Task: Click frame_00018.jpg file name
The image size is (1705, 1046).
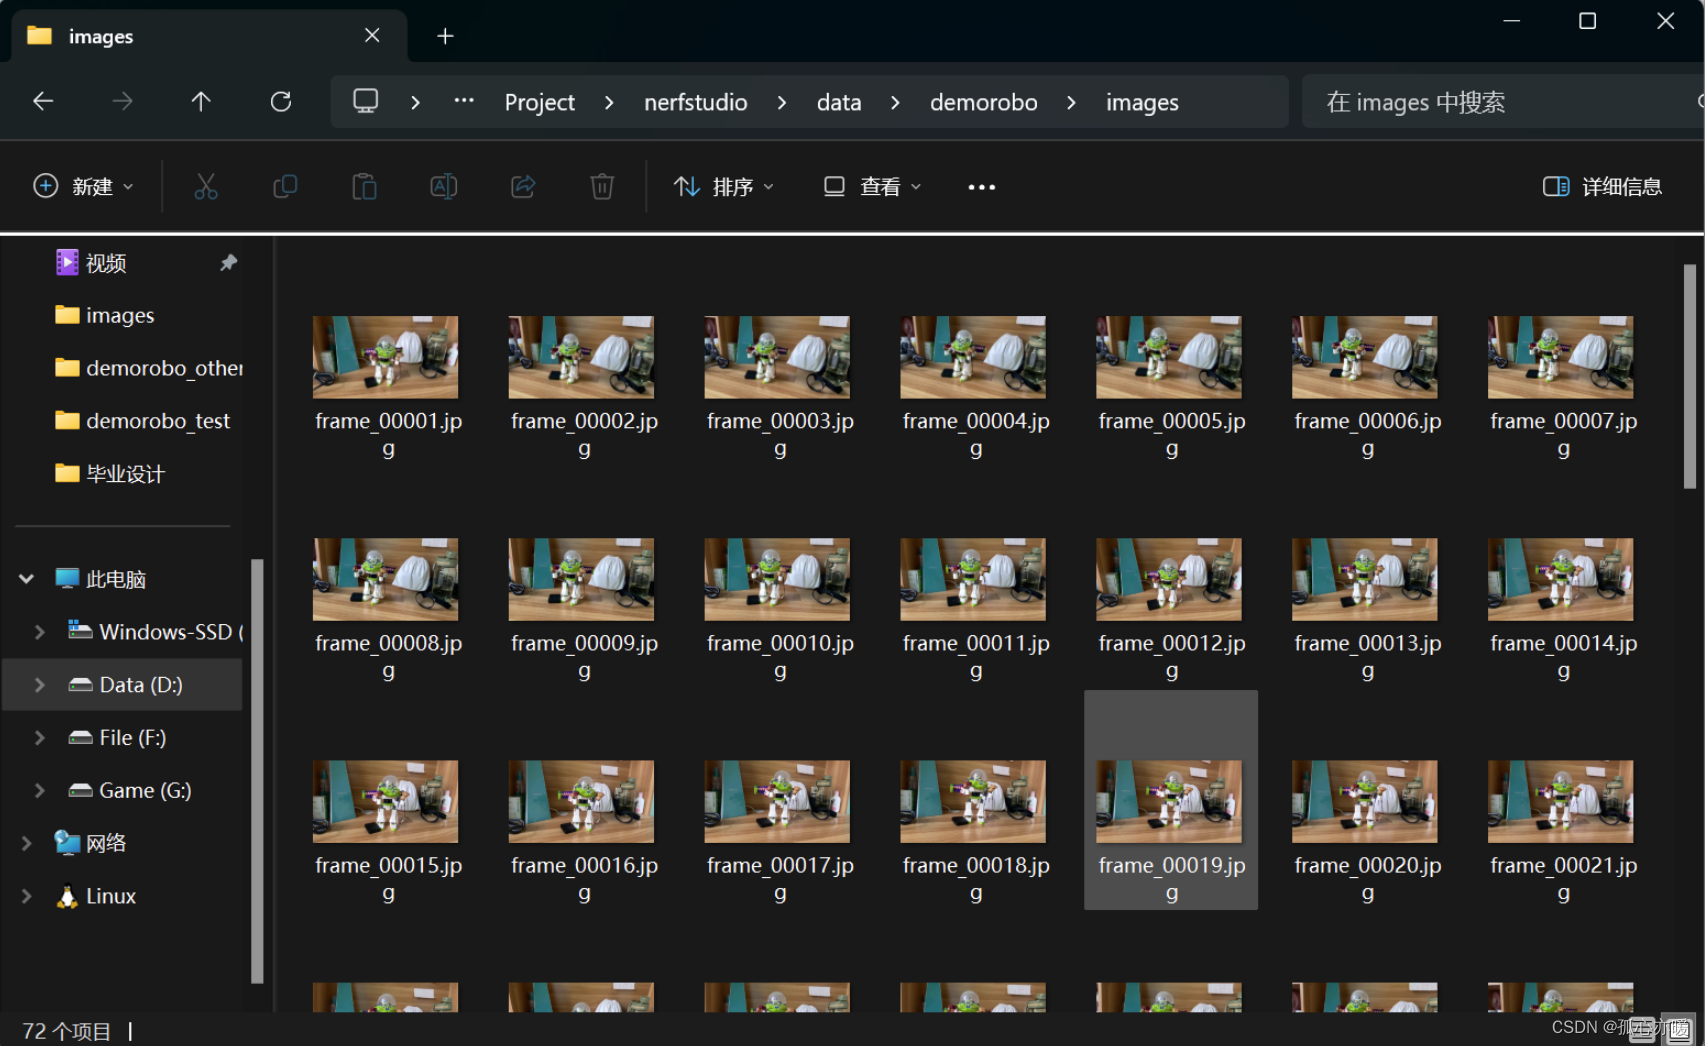Action: (x=976, y=878)
